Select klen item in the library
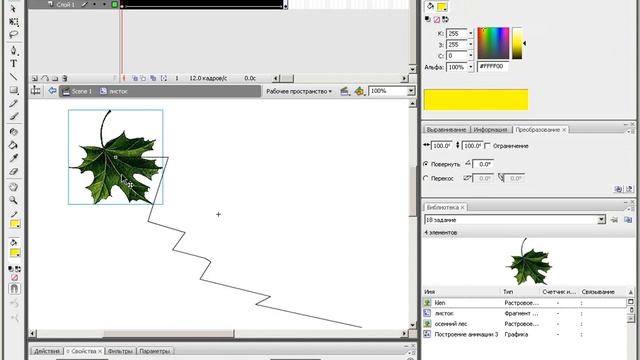640x360 pixels. [524, 303]
